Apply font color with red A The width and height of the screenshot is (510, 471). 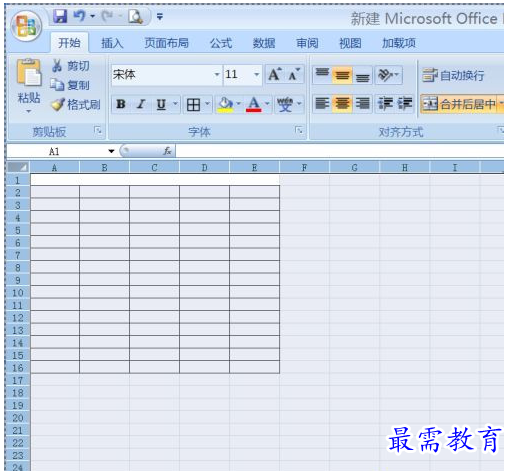(x=254, y=105)
